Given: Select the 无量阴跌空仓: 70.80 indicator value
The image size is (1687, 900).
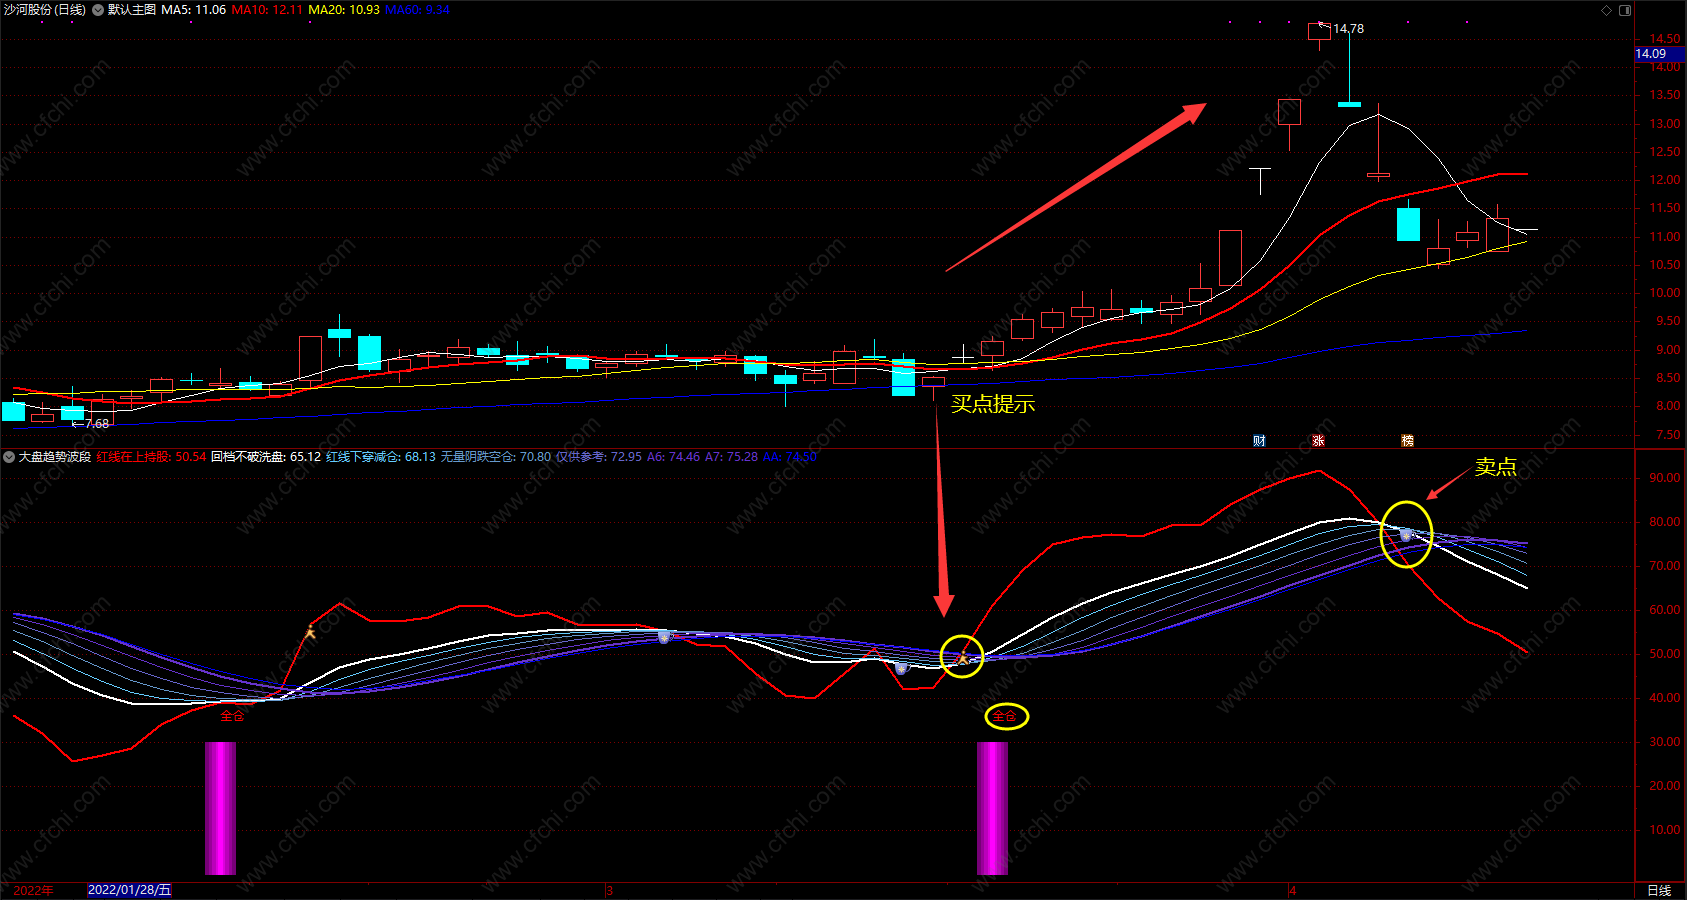Looking at the screenshot, I should pos(496,457).
